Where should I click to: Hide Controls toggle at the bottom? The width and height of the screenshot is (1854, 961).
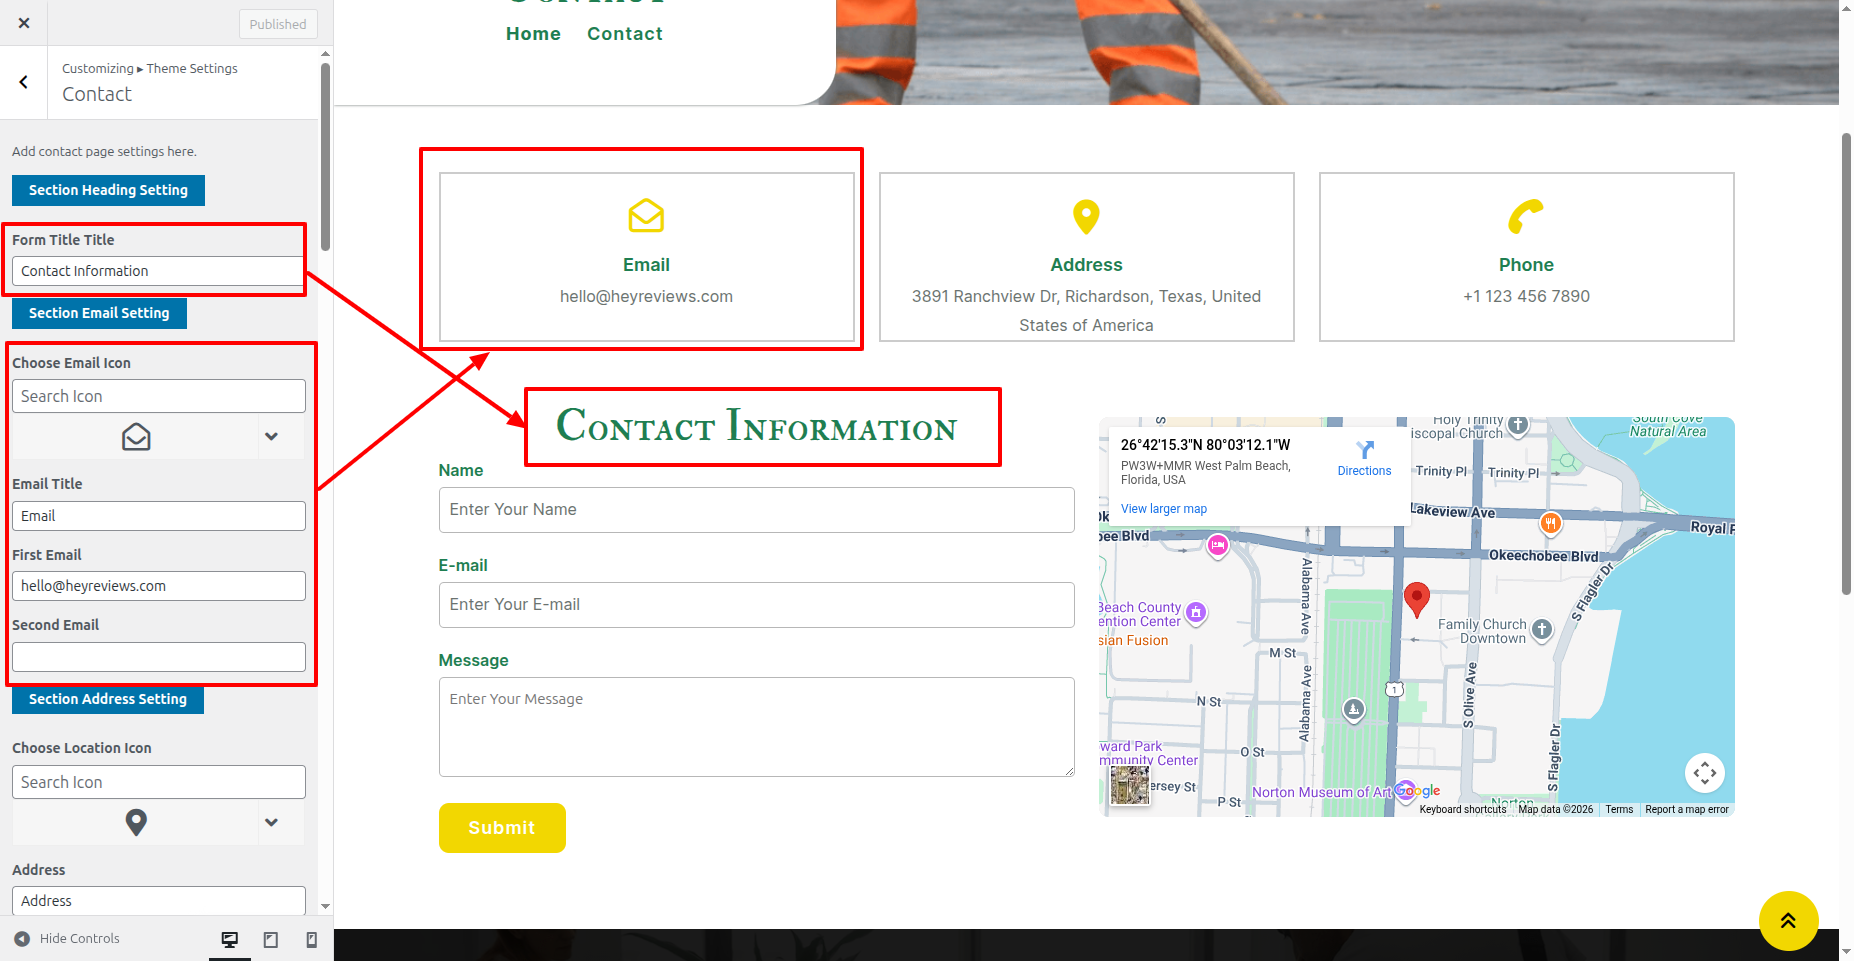[68, 939]
